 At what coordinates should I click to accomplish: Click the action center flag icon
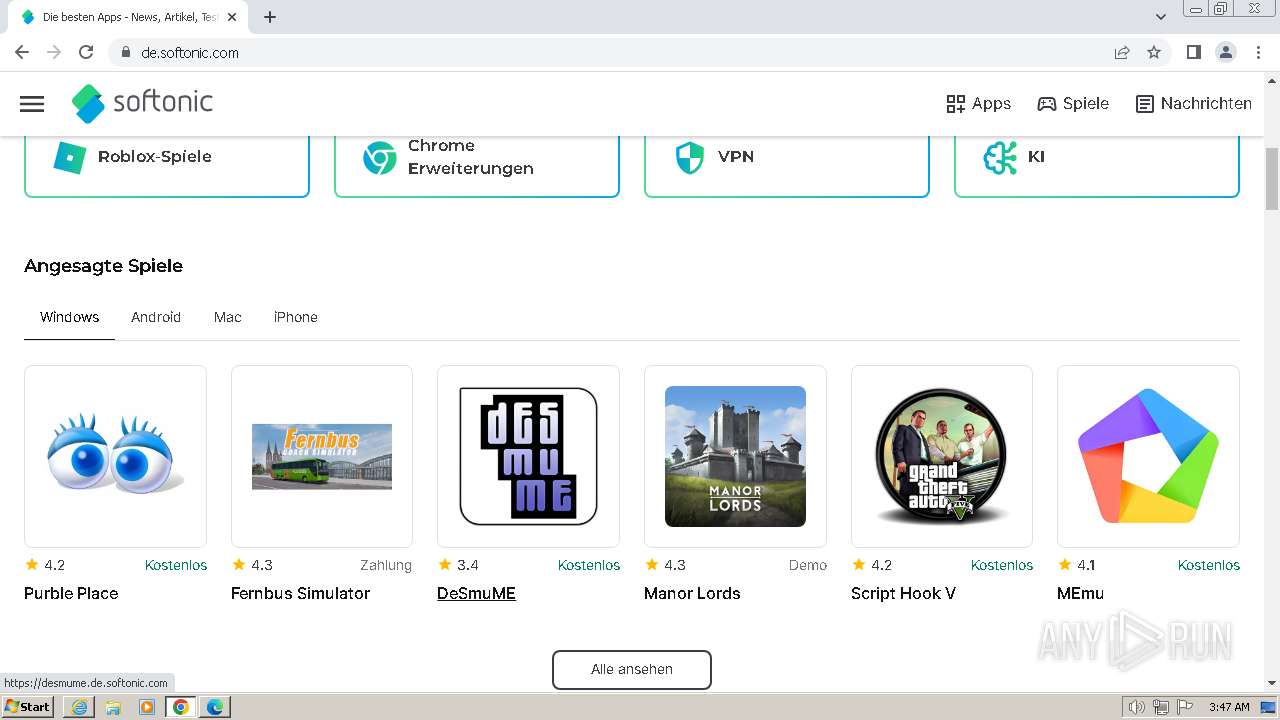point(1185,707)
